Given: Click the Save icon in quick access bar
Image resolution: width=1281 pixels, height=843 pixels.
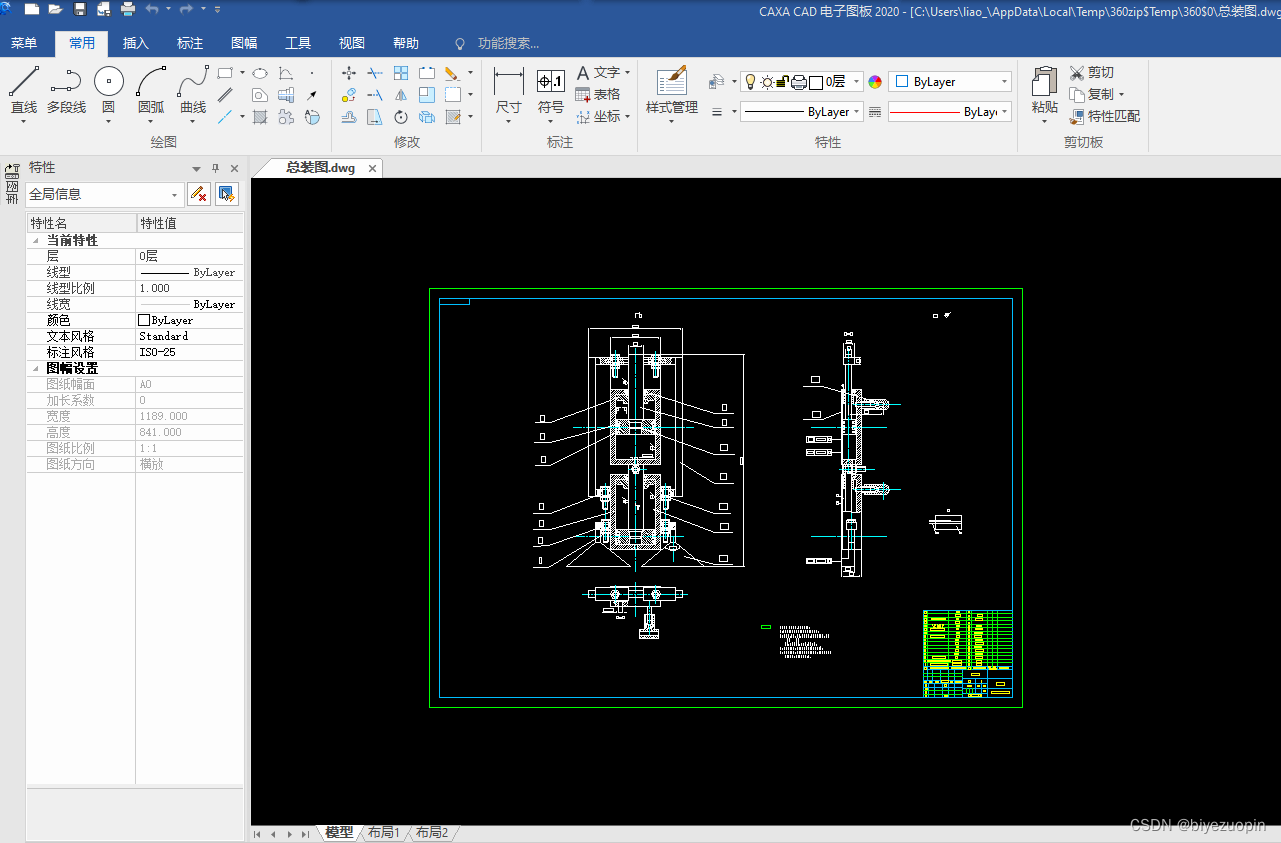Looking at the screenshot, I should point(80,9).
